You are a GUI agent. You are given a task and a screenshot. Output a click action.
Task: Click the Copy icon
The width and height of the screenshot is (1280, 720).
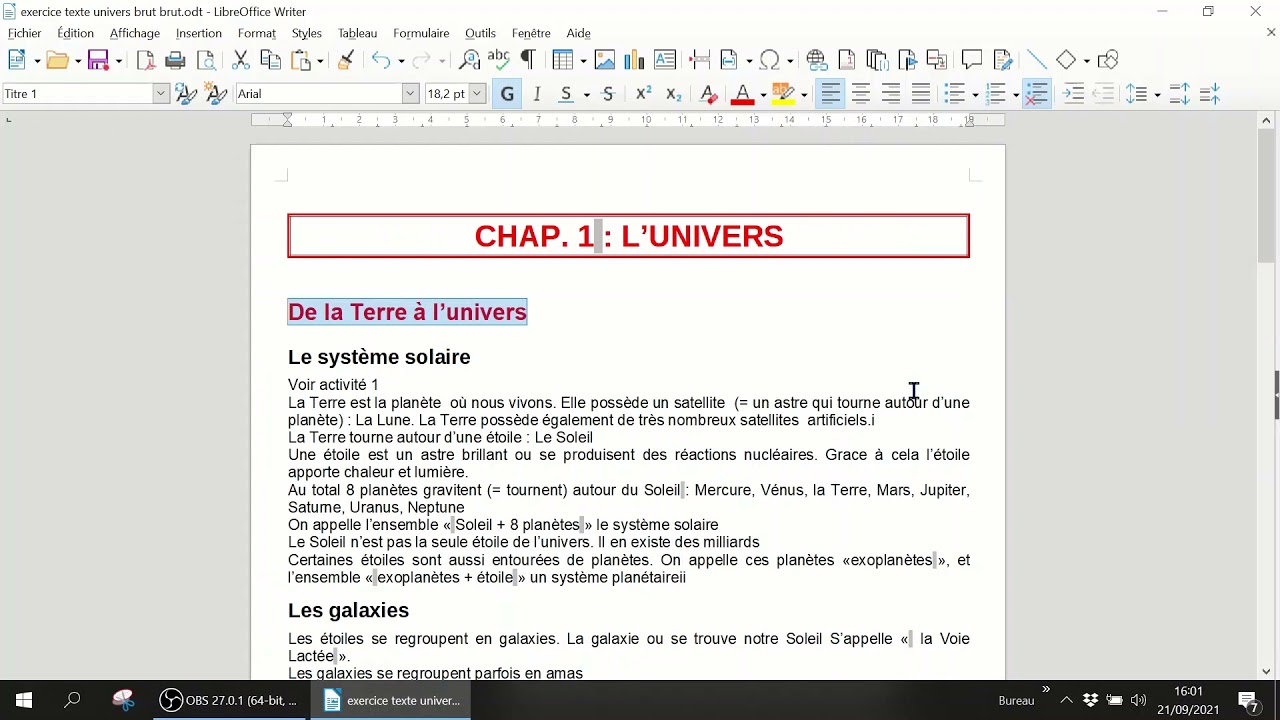click(x=269, y=60)
